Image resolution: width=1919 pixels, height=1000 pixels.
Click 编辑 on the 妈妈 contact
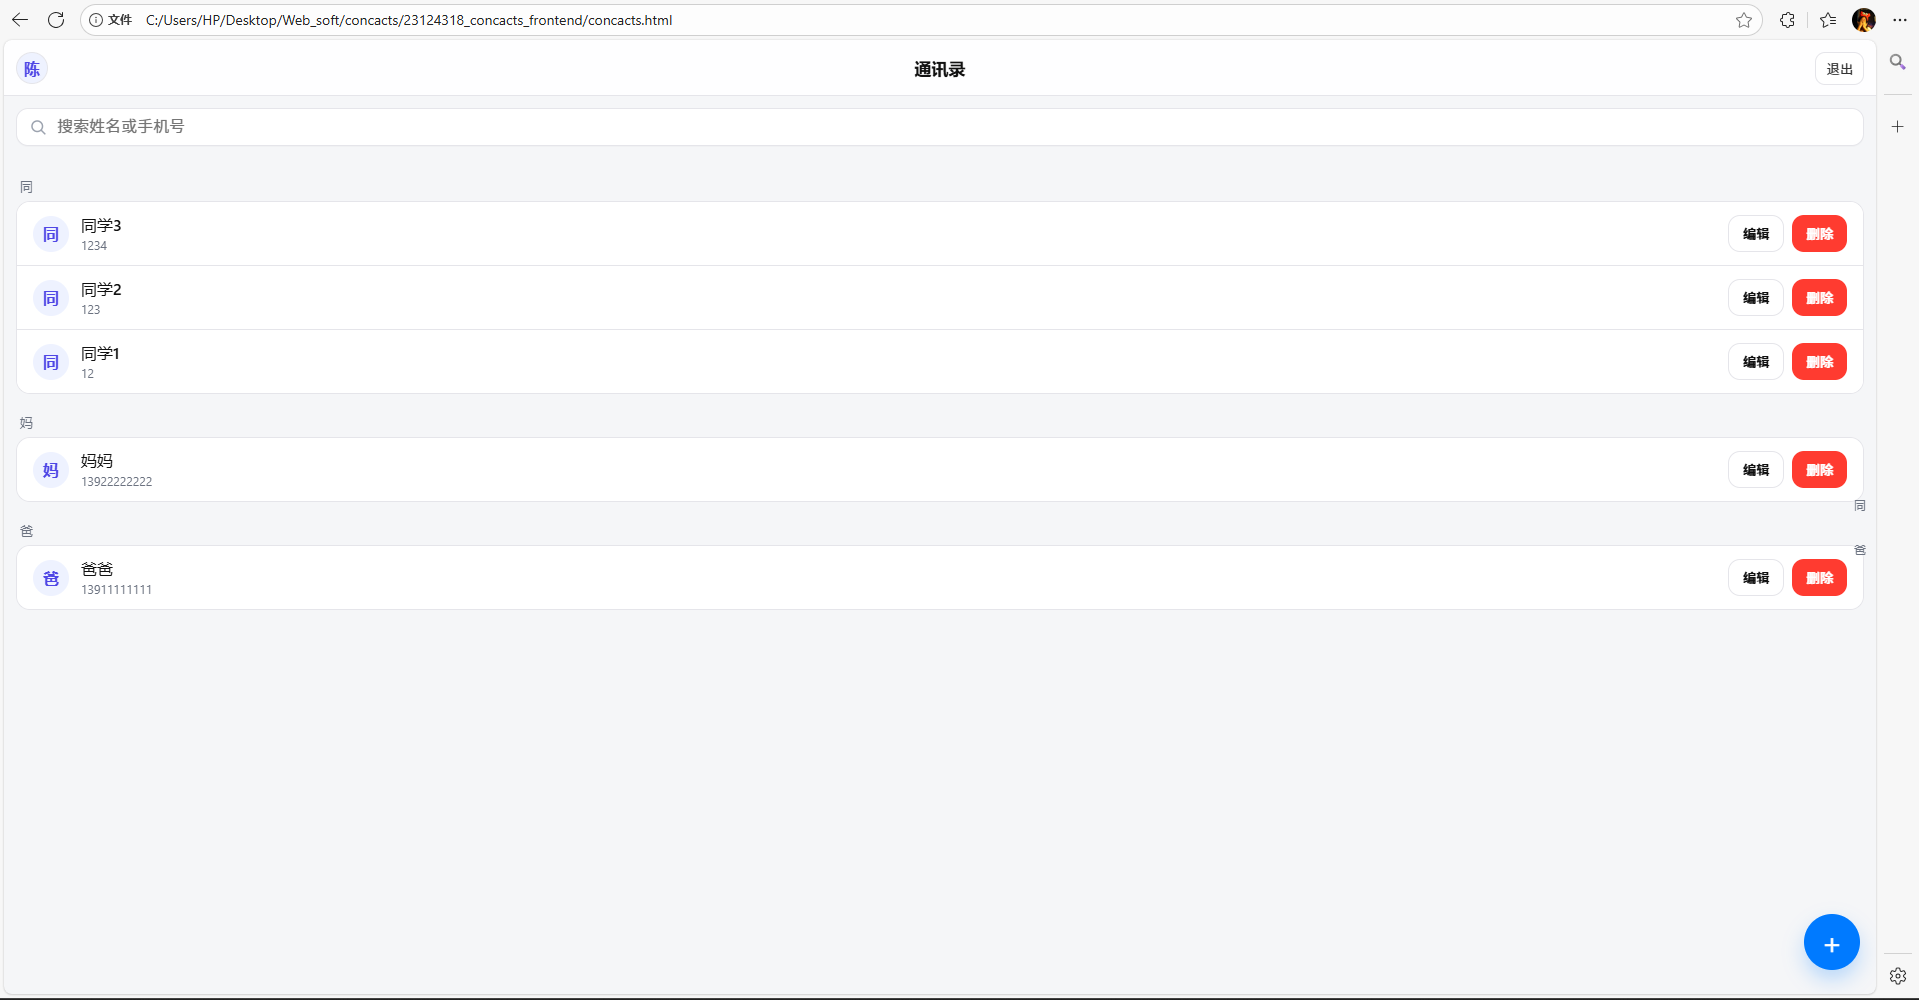tap(1755, 469)
